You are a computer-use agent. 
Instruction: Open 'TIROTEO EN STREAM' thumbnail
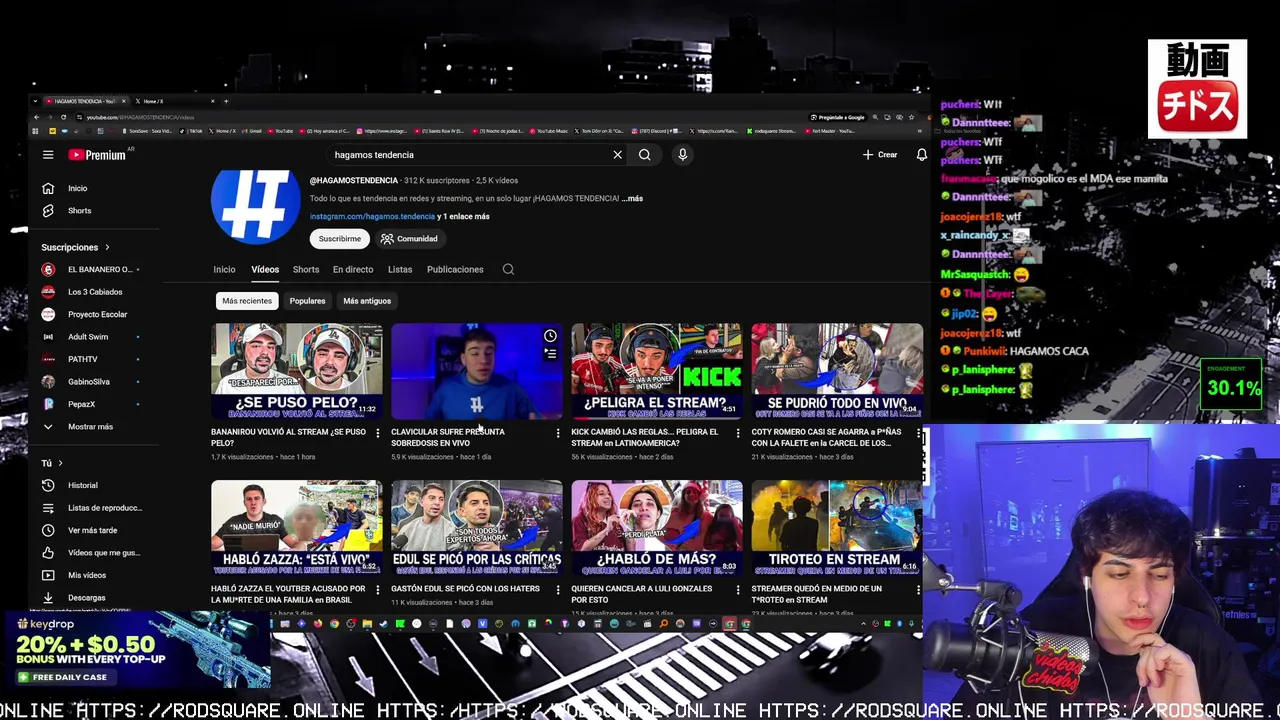pyautogui.click(x=837, y=527)
